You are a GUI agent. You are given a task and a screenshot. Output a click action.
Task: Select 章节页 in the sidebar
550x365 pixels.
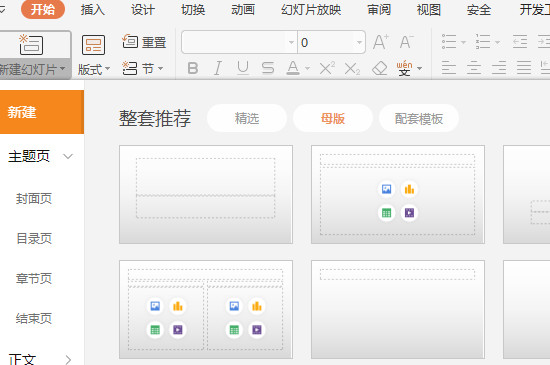pyautogui.click(x=34, y=278)
